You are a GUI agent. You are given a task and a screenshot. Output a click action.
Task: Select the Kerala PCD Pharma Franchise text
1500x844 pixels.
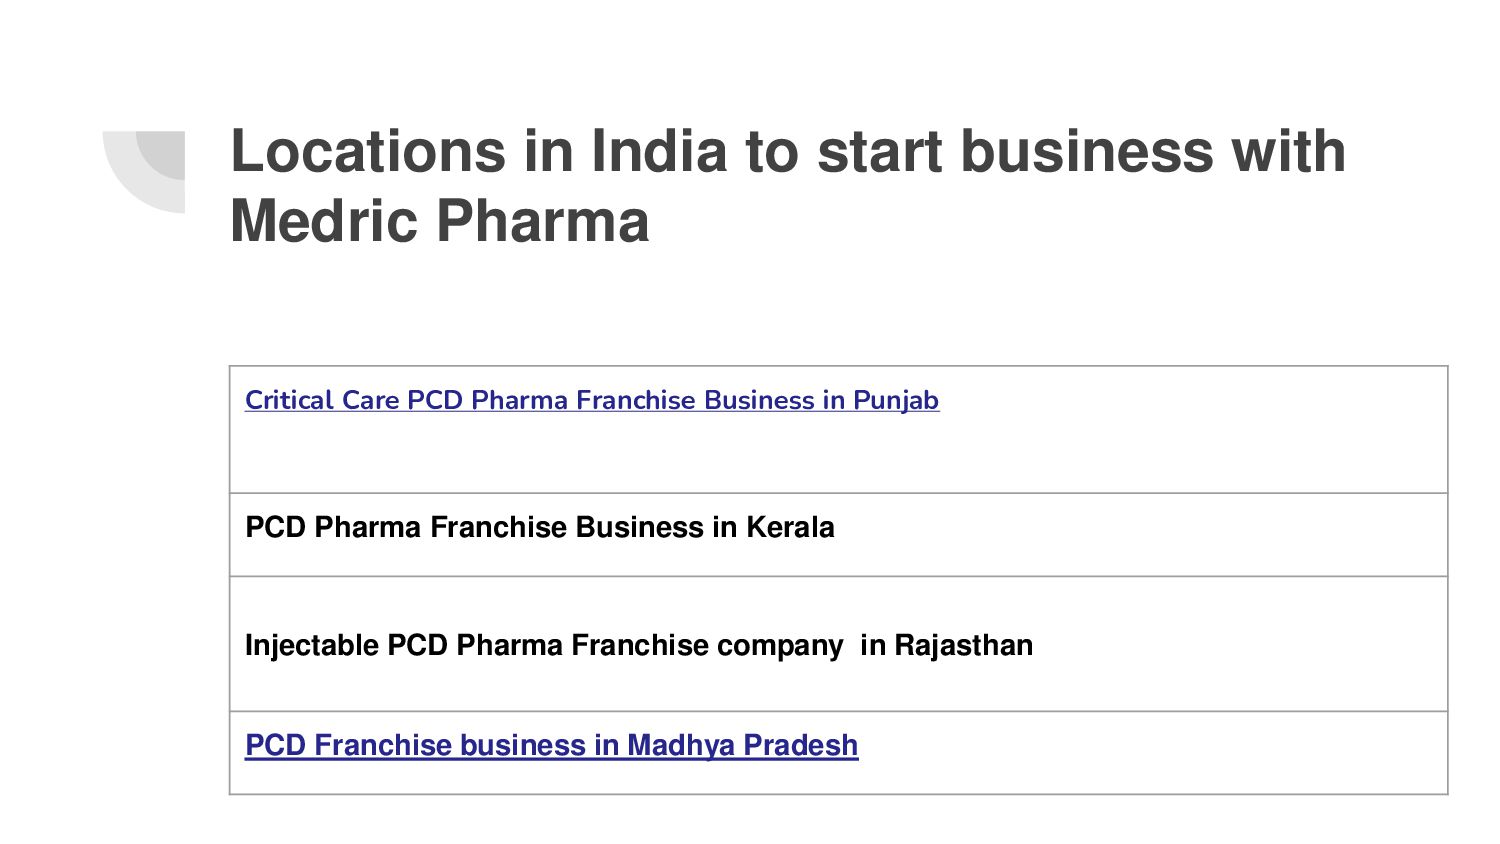pyautogui.click(x=539, y=527)
